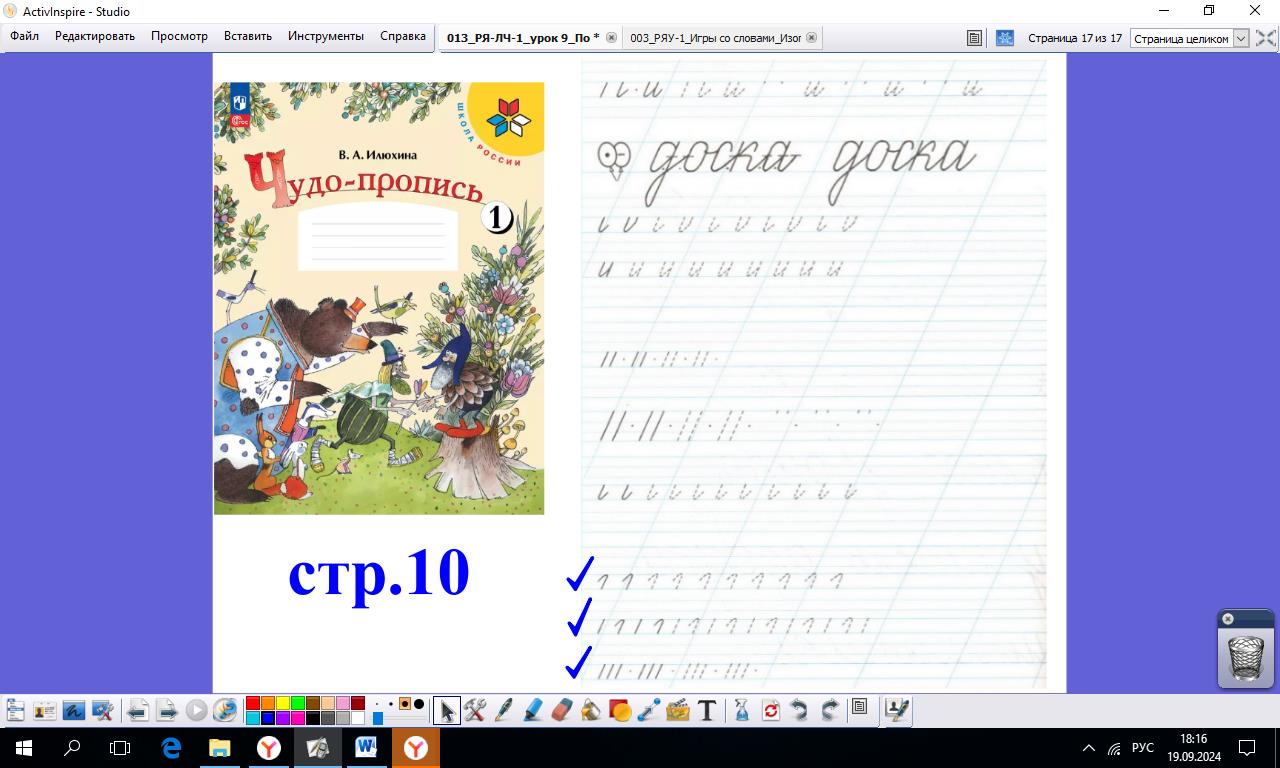Select the Fill paint bucket tool

point(591,711)
